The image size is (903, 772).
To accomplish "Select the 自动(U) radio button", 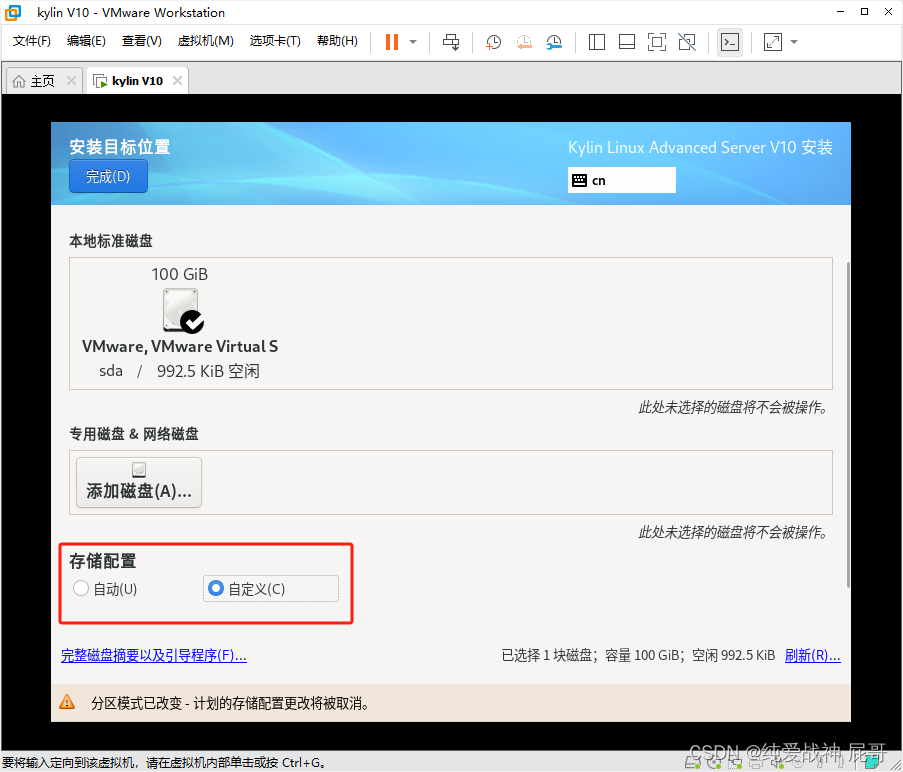I will (x=81, y=588).
